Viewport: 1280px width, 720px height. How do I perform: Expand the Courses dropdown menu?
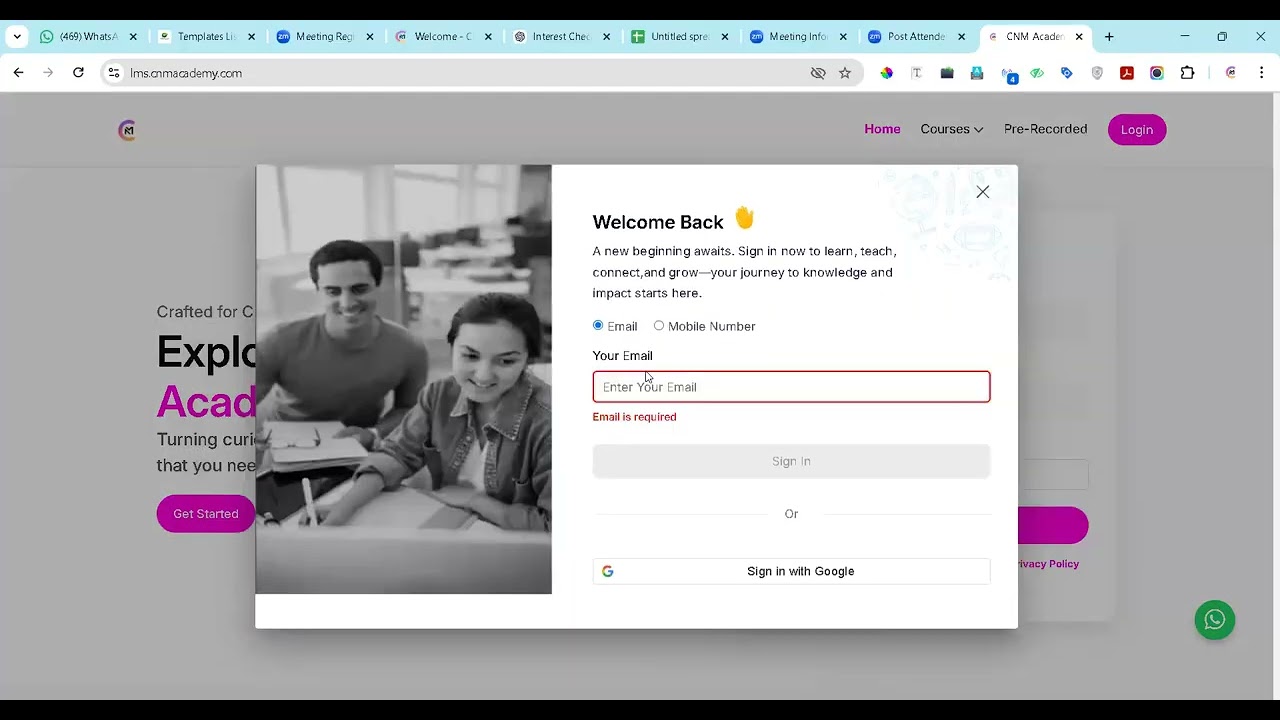click(x=951, y=129)
